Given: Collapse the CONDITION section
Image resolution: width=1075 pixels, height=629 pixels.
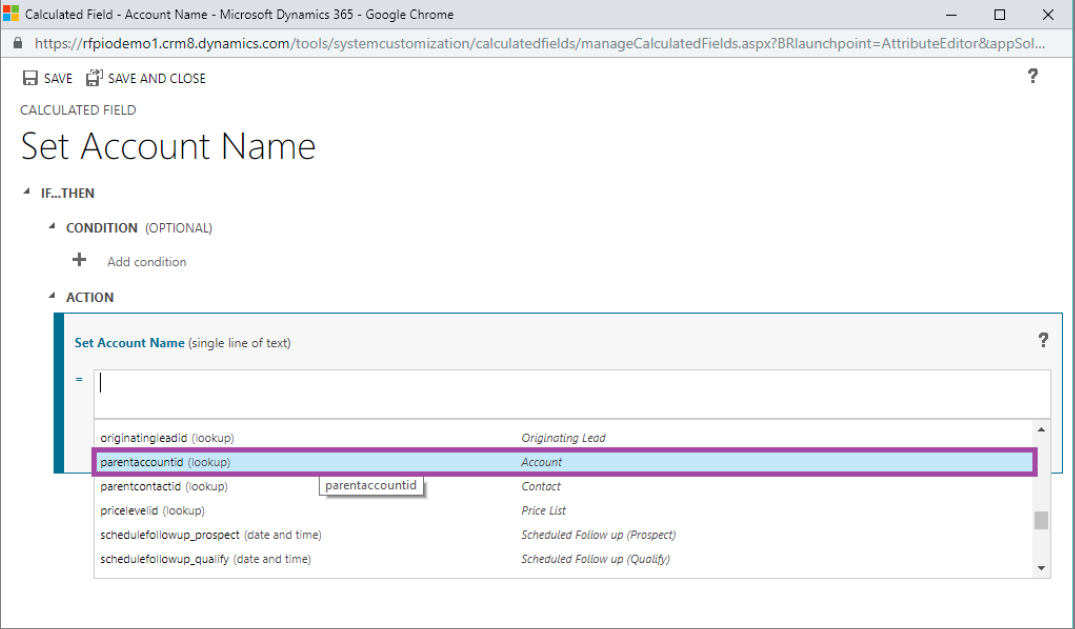Looking at the screenshot, I should click(51, 226).
